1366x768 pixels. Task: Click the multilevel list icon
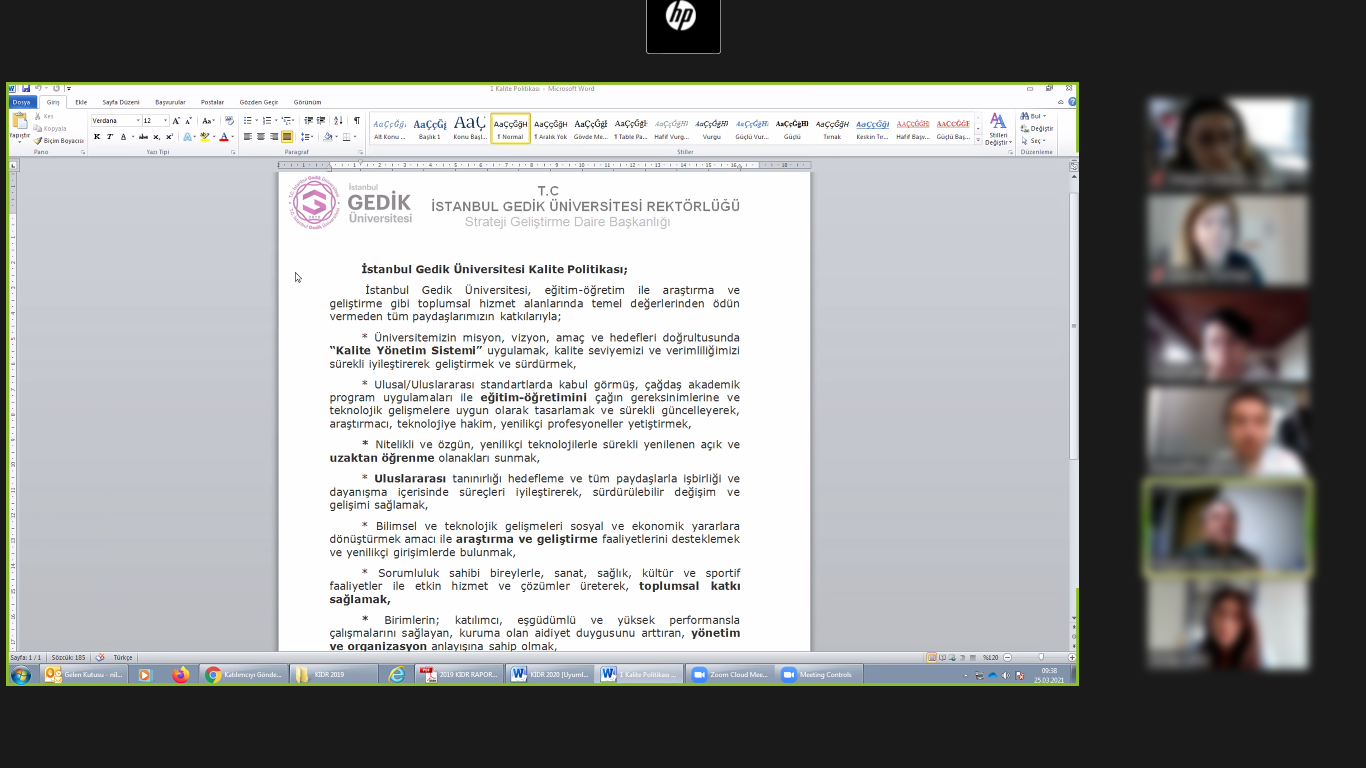point(286,121)
